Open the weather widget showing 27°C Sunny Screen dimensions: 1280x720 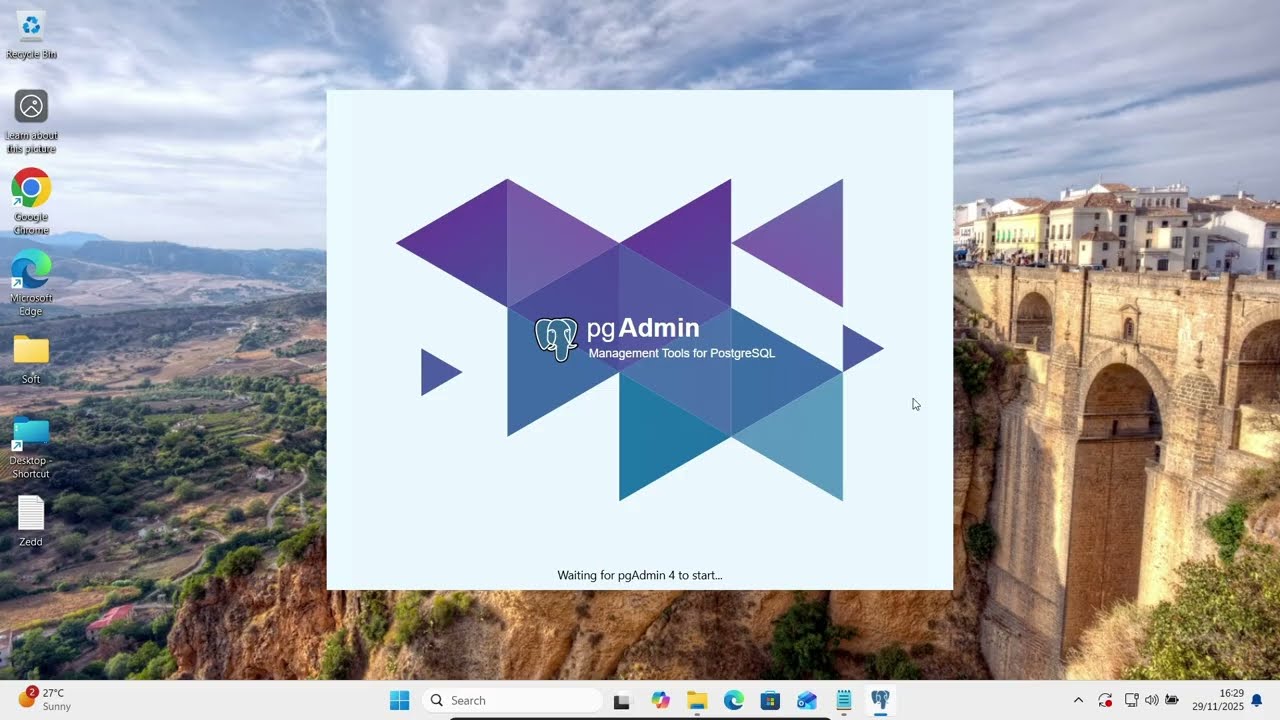(45, 700)
